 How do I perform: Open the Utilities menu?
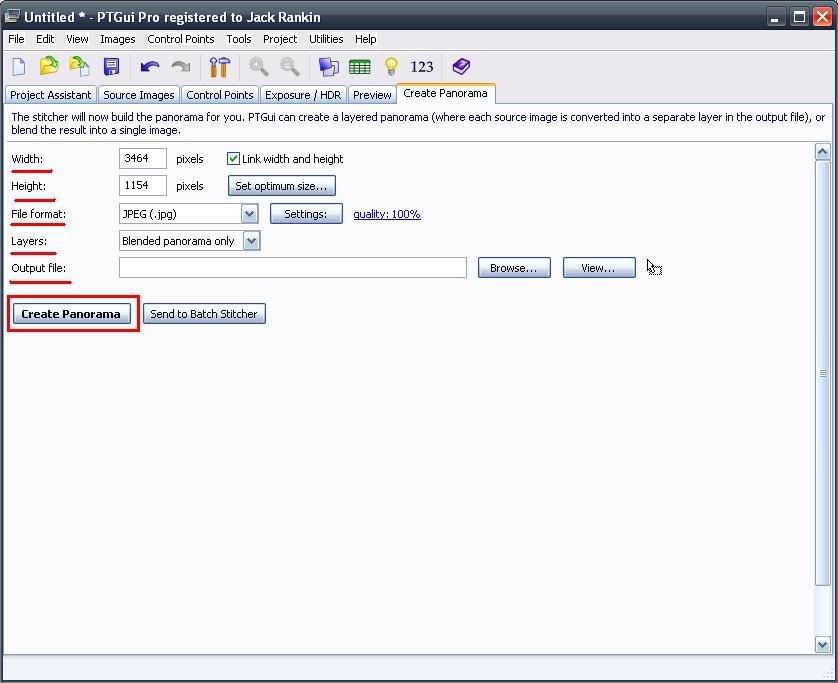click(326, 39)
